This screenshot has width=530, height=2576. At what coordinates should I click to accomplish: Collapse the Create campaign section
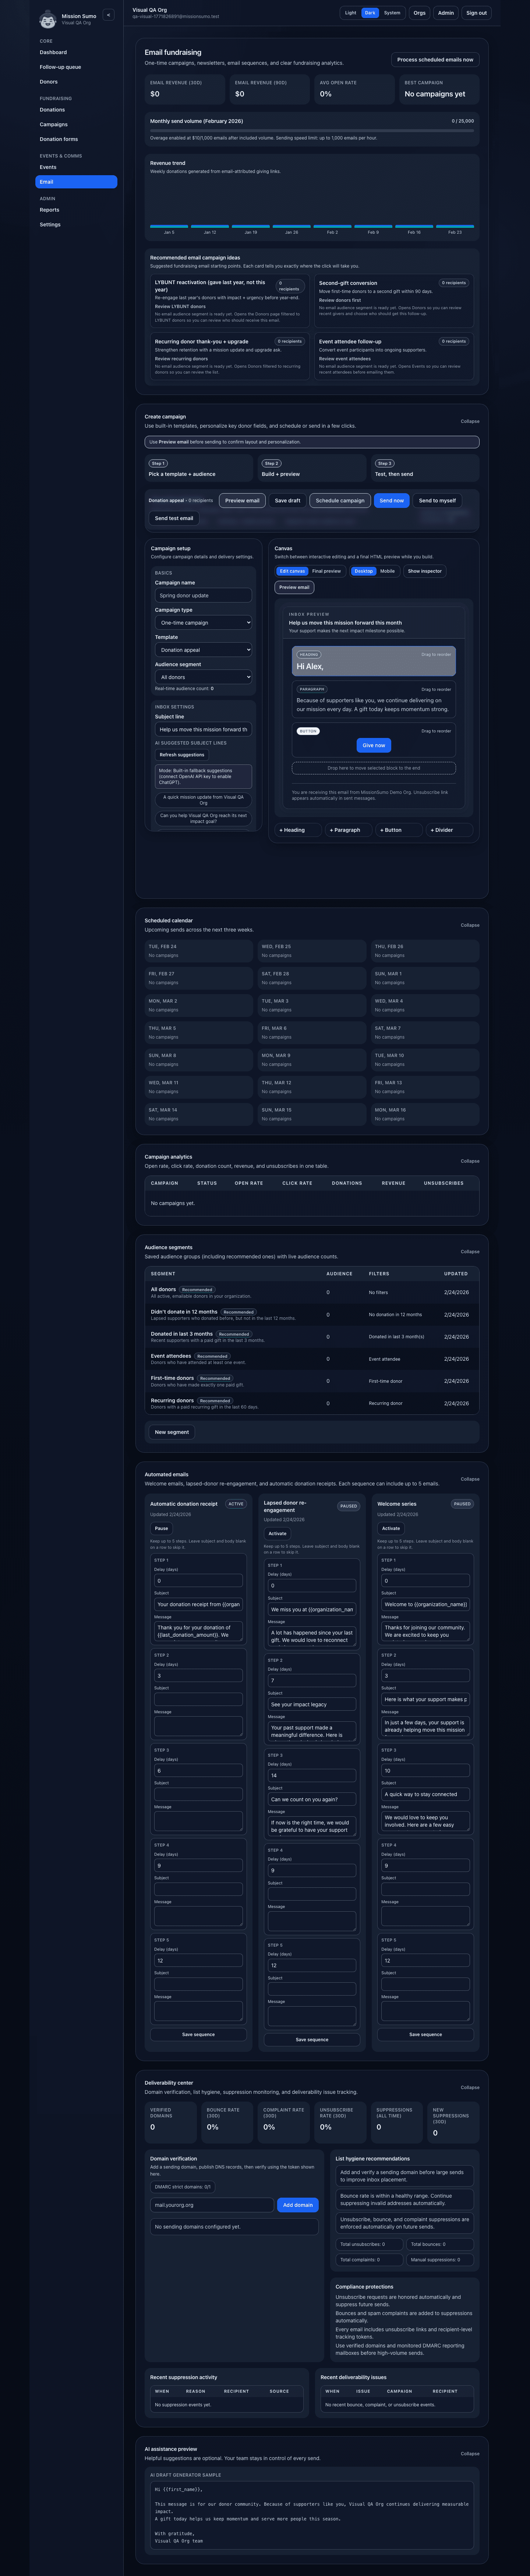tap(470, 421)
